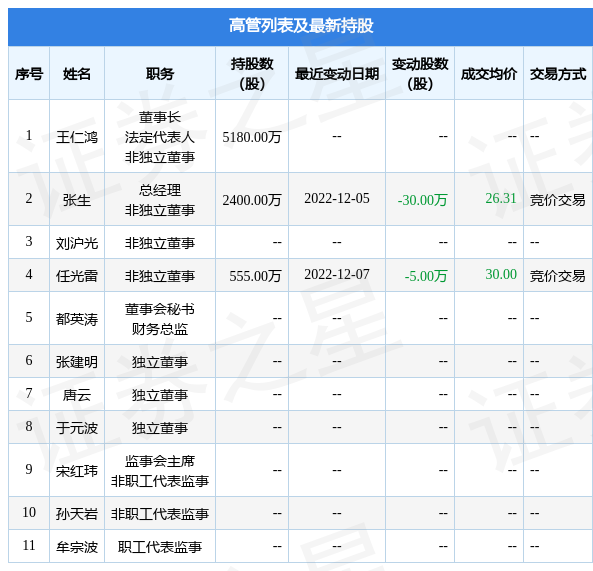Click the date 2022-12-07
The height and width of the screenshot is (571, 593).
[337, 275]
